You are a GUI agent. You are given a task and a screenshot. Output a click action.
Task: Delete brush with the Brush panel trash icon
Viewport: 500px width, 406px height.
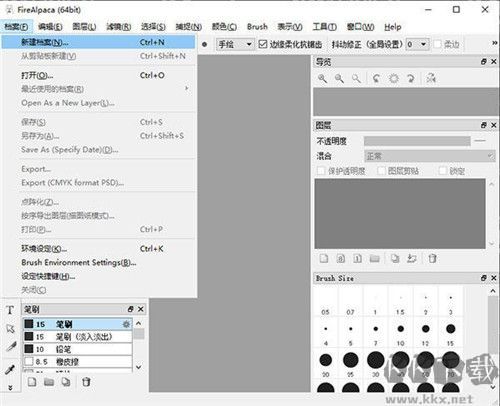[86, 382]
